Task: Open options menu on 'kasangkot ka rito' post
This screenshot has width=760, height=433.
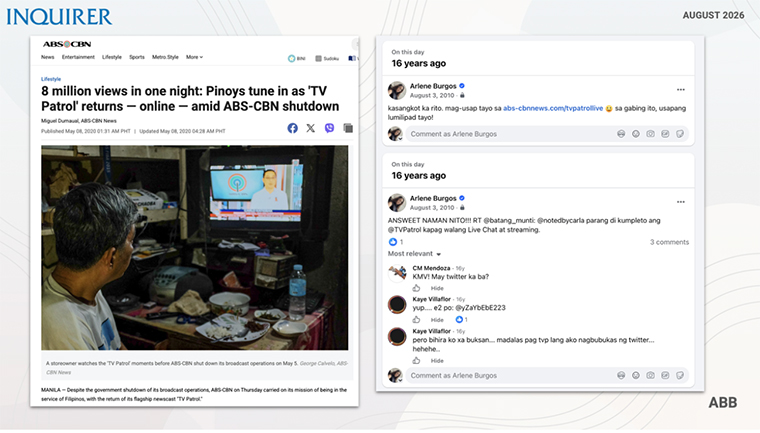Action: pyautogui.click(x=681, y=90)
